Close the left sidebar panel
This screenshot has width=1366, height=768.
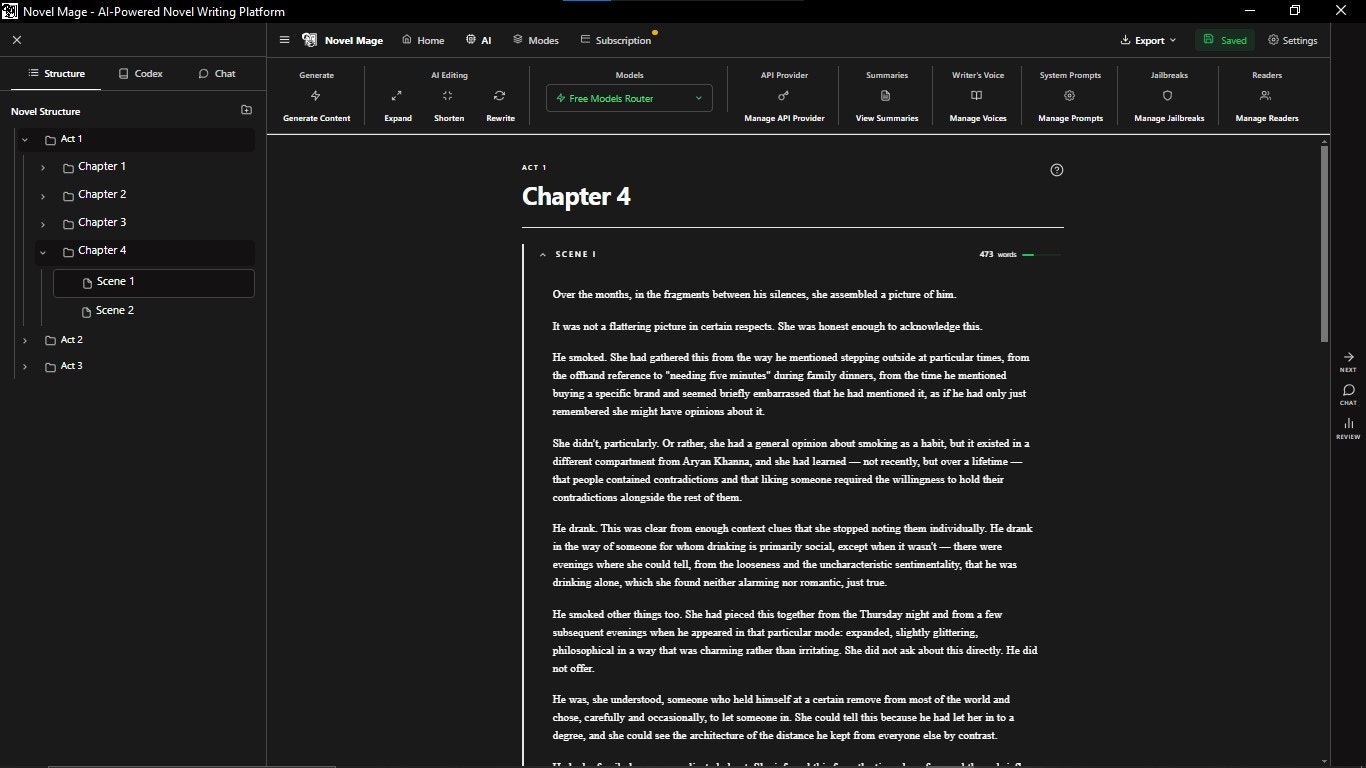17,40
